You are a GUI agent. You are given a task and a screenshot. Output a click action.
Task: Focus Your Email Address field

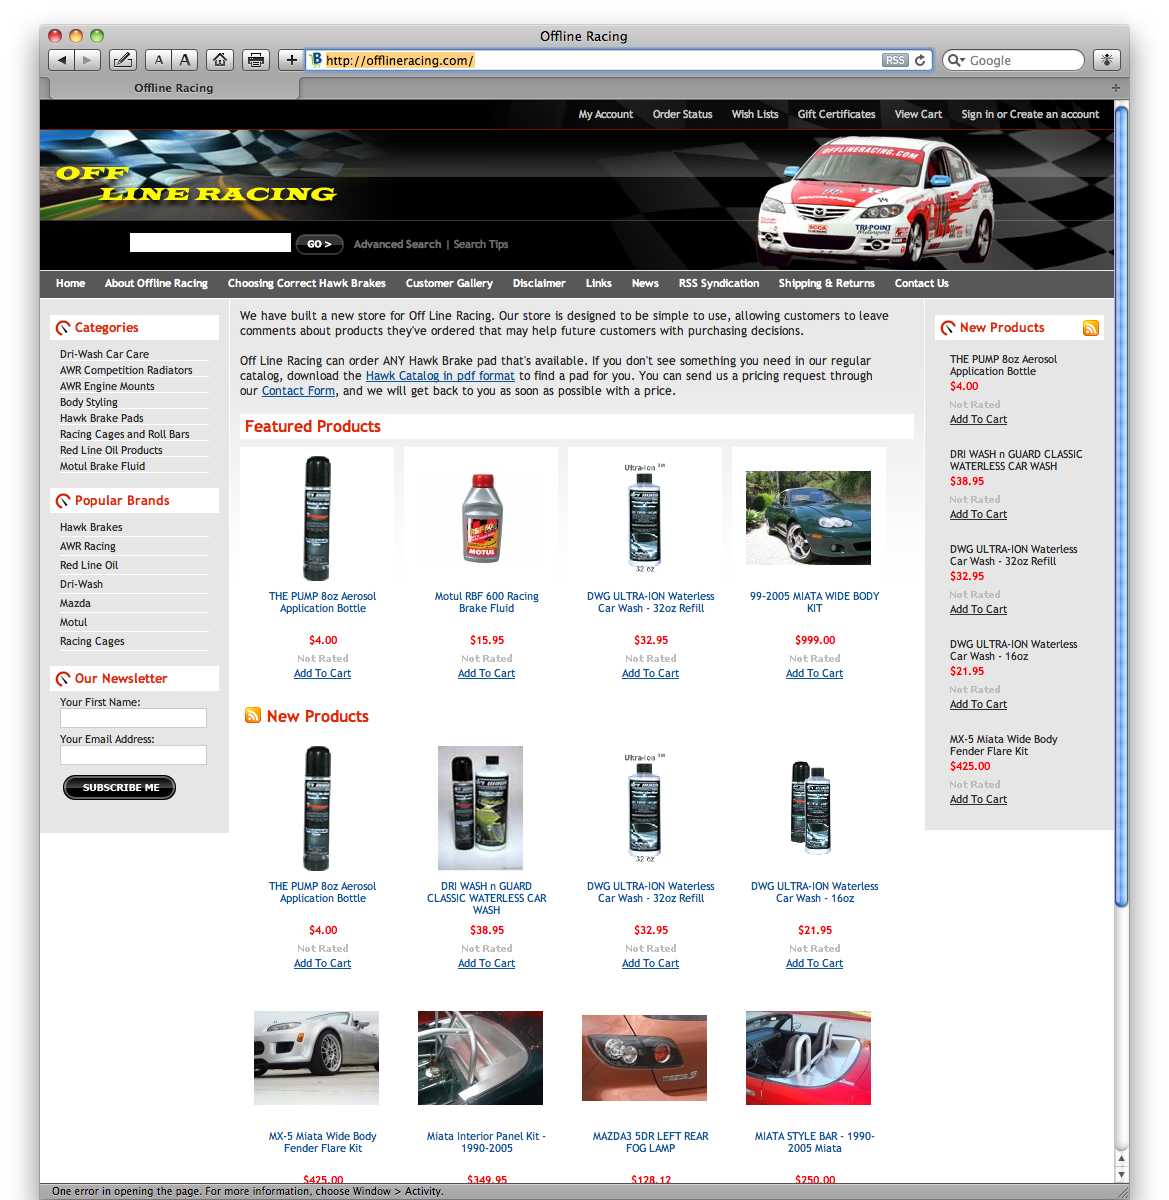click(133, 755)
